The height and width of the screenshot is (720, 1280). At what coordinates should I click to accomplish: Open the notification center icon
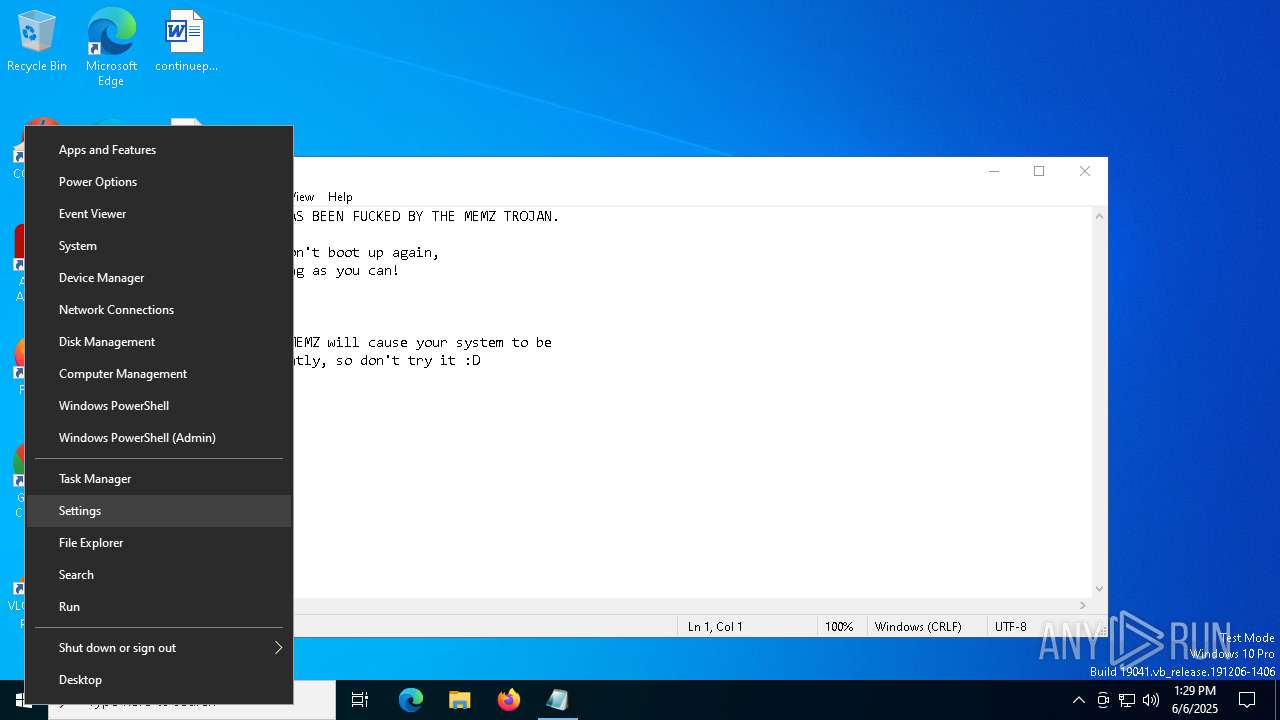[x=1247, y=700]
